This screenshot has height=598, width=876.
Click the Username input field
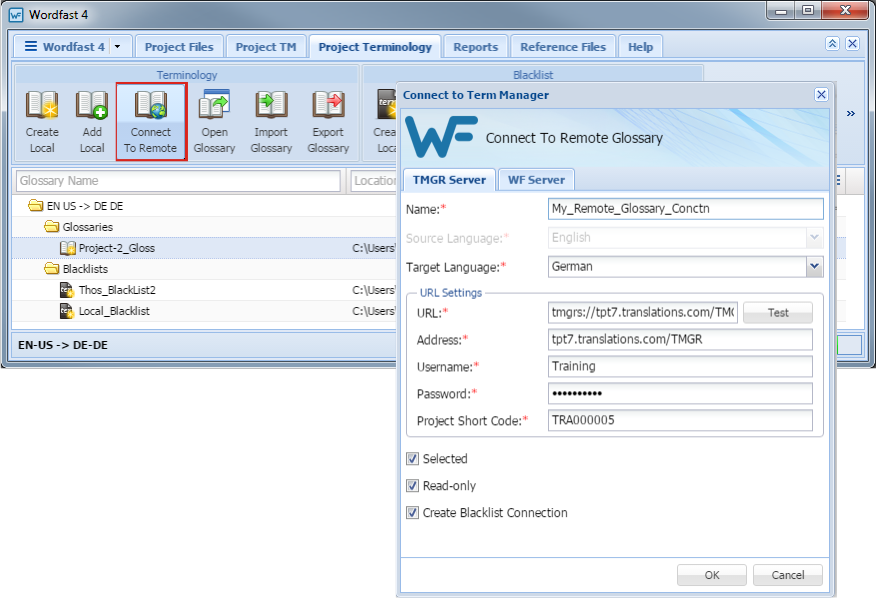(680, 366)
